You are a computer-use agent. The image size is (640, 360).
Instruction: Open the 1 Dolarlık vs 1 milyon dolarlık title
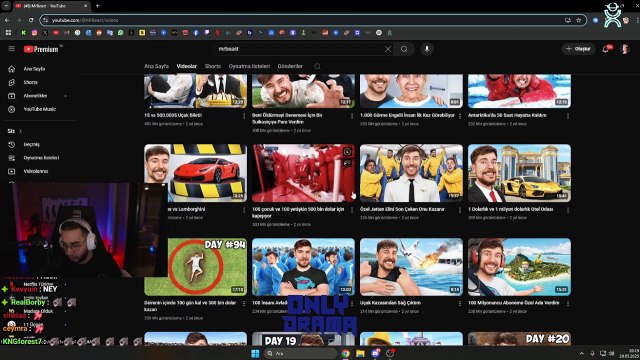511,209
